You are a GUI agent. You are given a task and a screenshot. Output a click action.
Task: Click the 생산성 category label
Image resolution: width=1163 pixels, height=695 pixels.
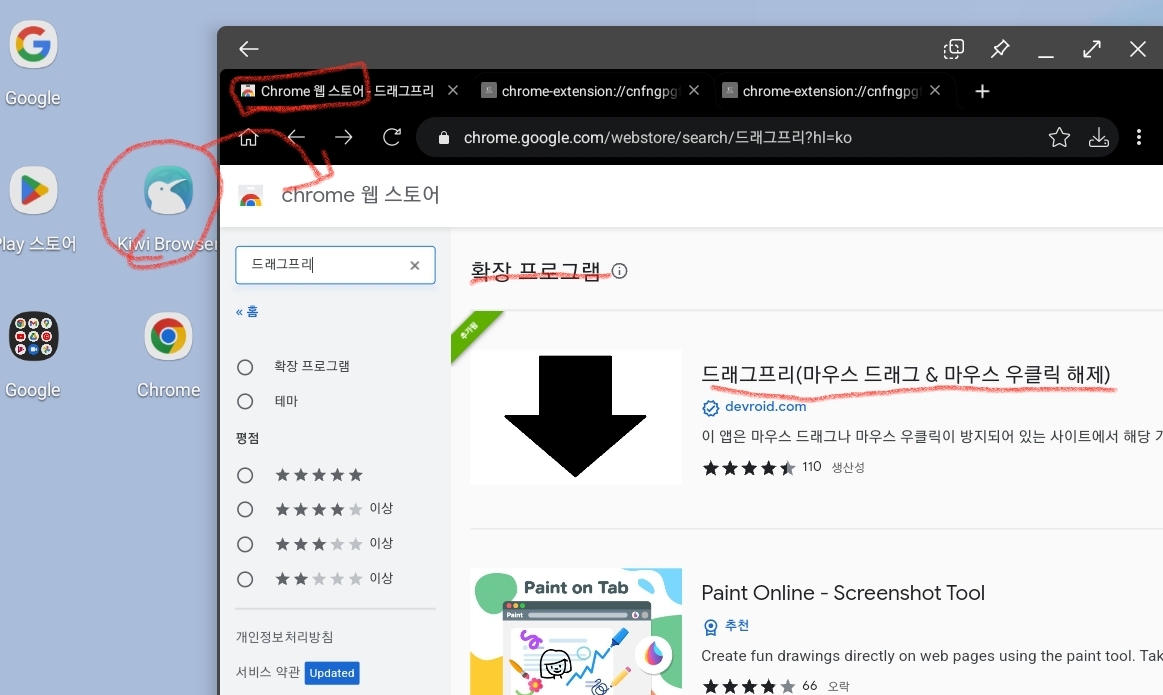pos(848,467)
